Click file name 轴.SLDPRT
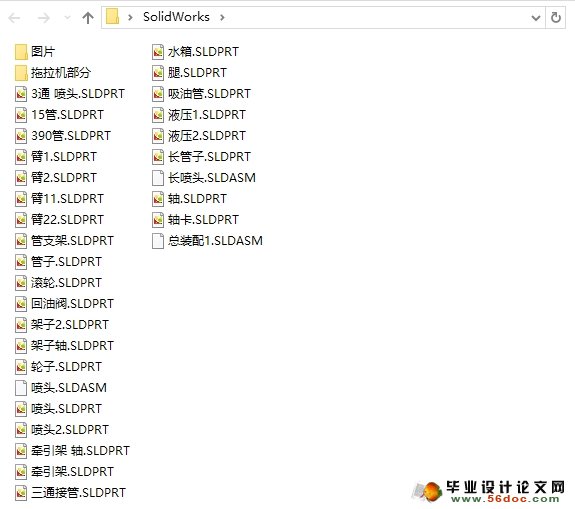The width and height of the screenshot is (575, 509). tap(197, 198)
